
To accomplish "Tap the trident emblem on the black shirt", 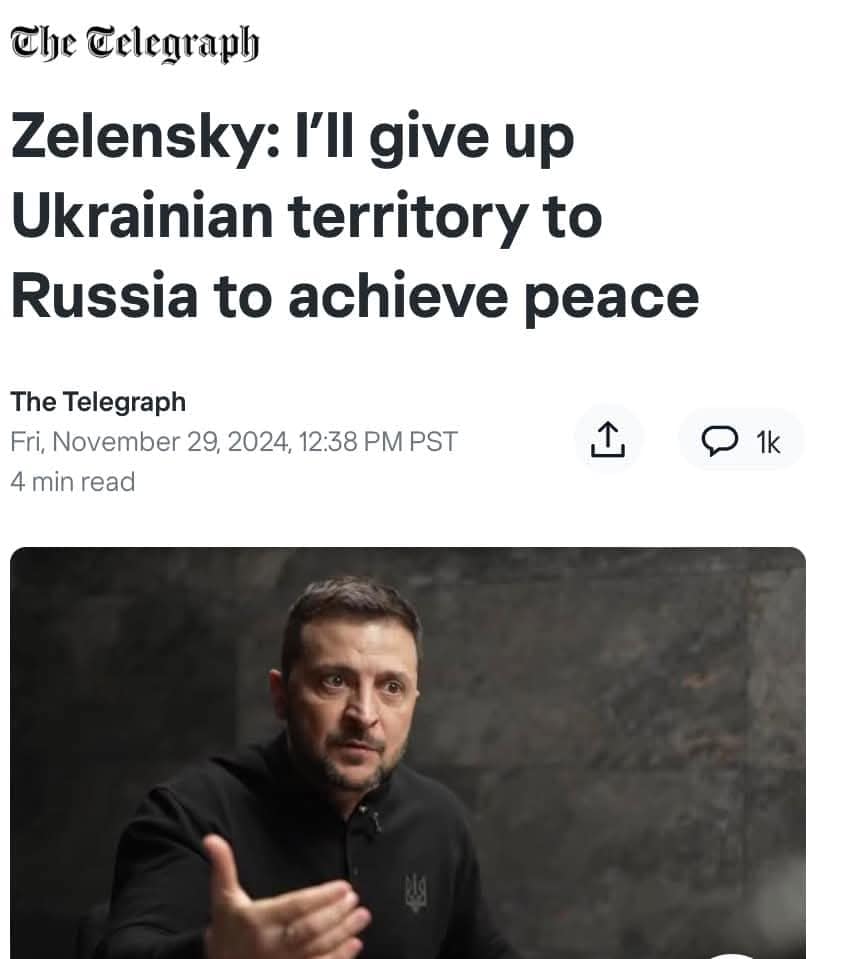I will [415, 890].
